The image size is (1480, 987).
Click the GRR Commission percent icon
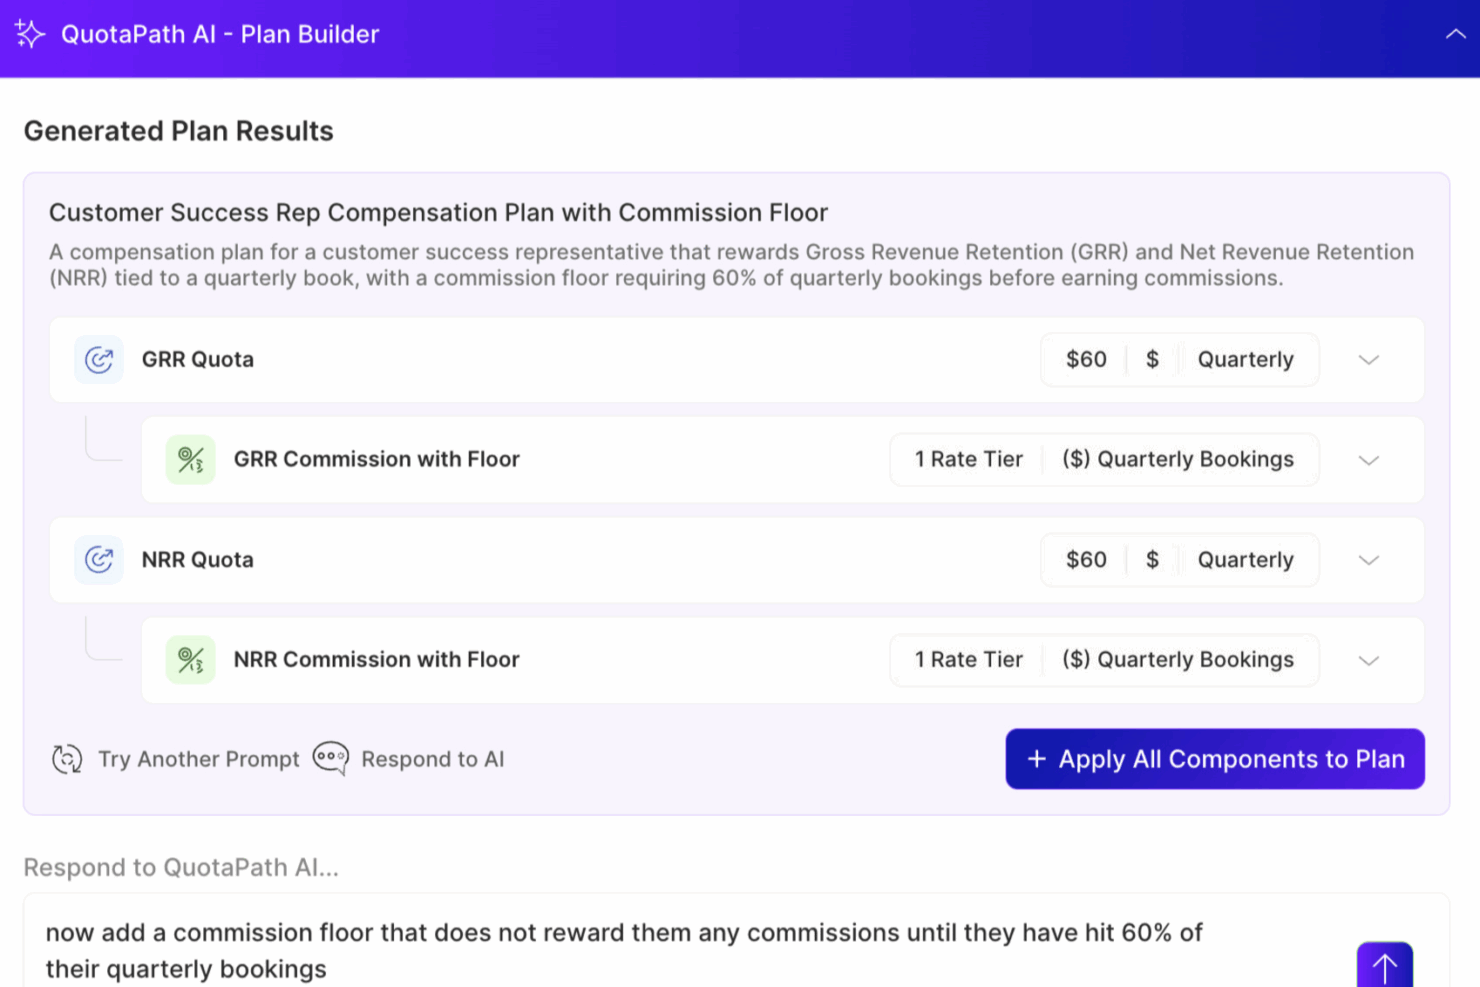190,460
